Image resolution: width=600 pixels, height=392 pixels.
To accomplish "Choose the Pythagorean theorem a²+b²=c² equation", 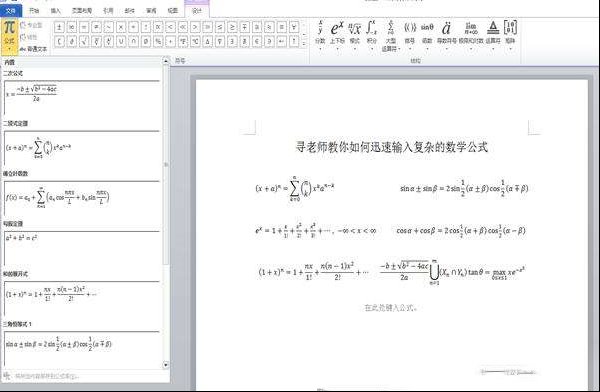I will (x=82, y=248).
